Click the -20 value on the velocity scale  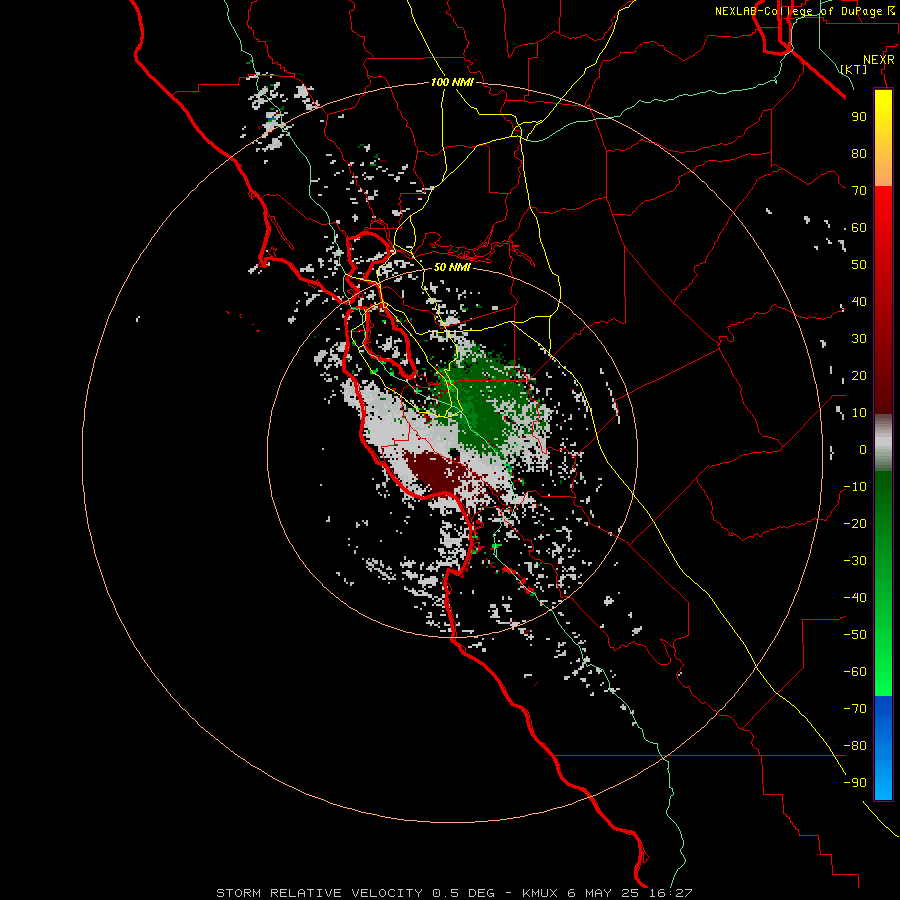855,523
